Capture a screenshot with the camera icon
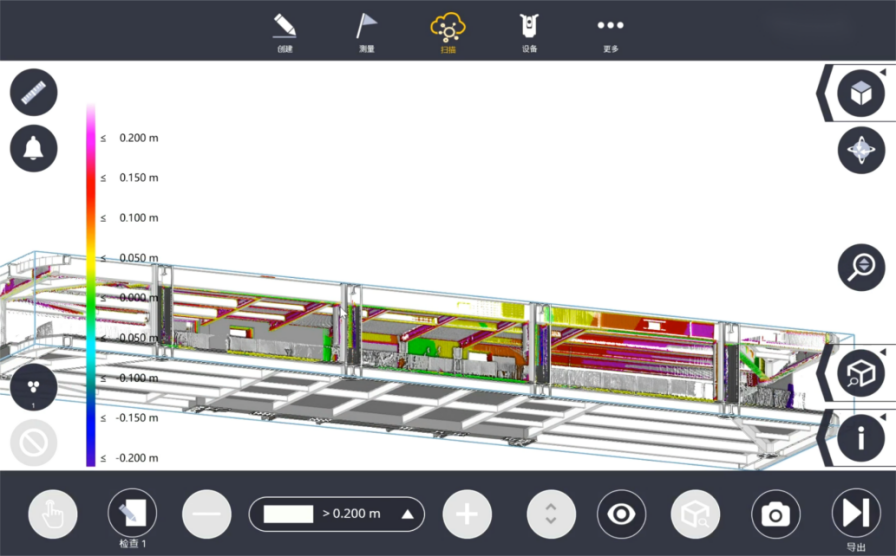 (x=774, y=514)
